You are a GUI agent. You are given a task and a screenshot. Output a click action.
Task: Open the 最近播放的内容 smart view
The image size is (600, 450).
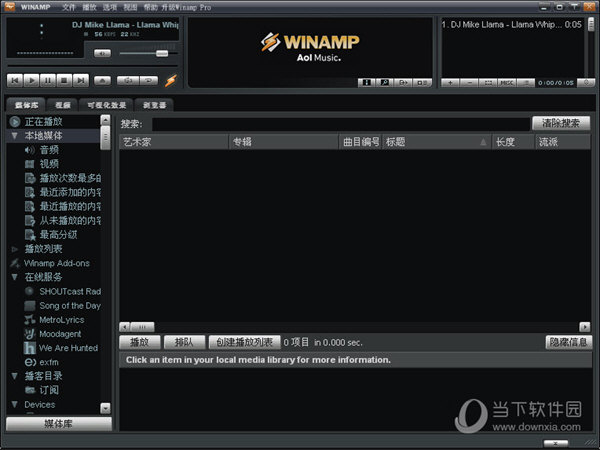click(x=63, y=206)
